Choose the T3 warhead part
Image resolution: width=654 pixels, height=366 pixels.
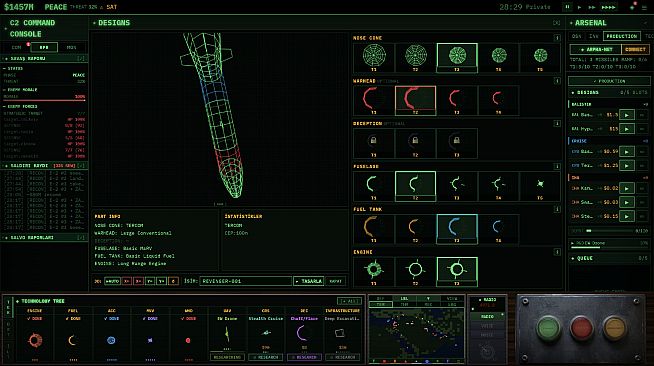click(x=457, y=100)
